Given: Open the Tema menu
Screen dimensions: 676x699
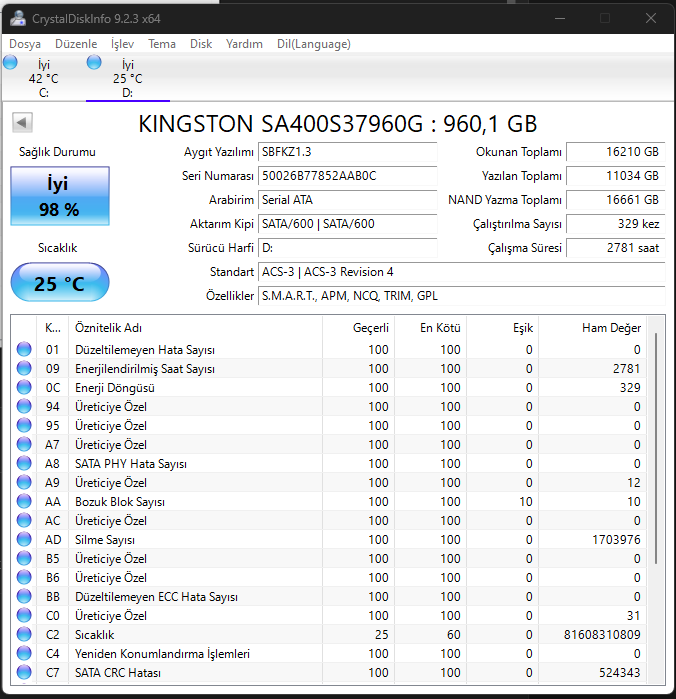Looking at the screenshot, I should (162, 44).
